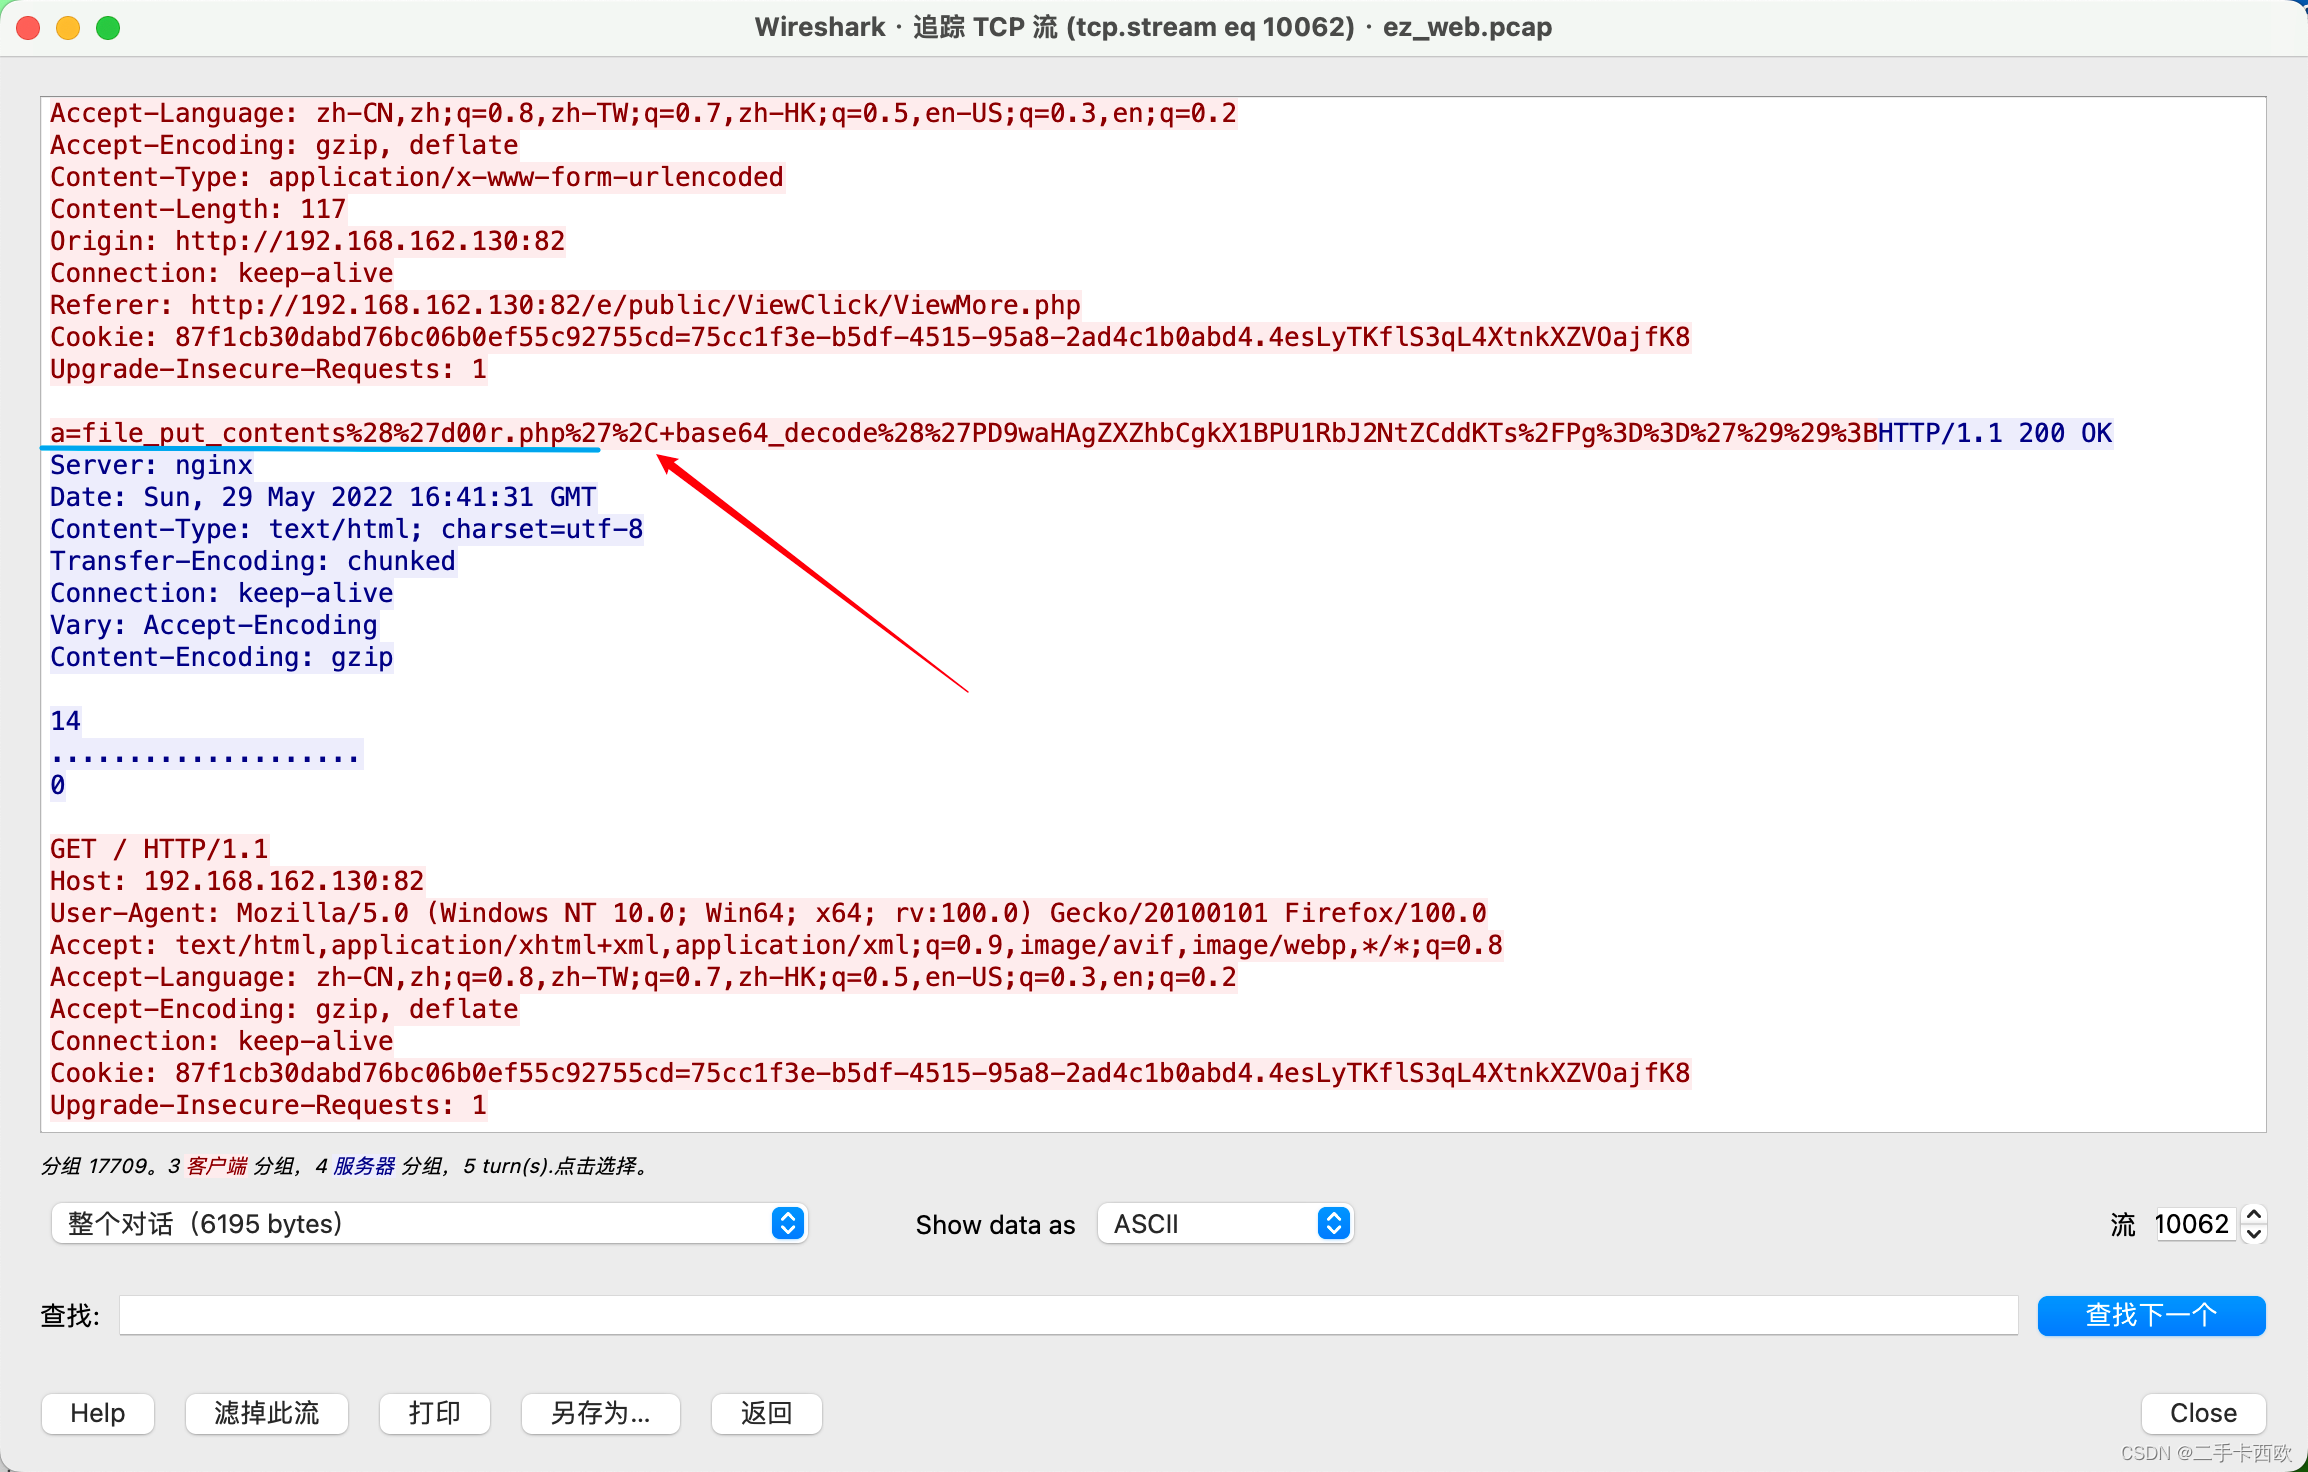Click the GET / HTTP/1.1 request line
Viewport: 2308px width, 1472px height.
(x=159, y=849)
